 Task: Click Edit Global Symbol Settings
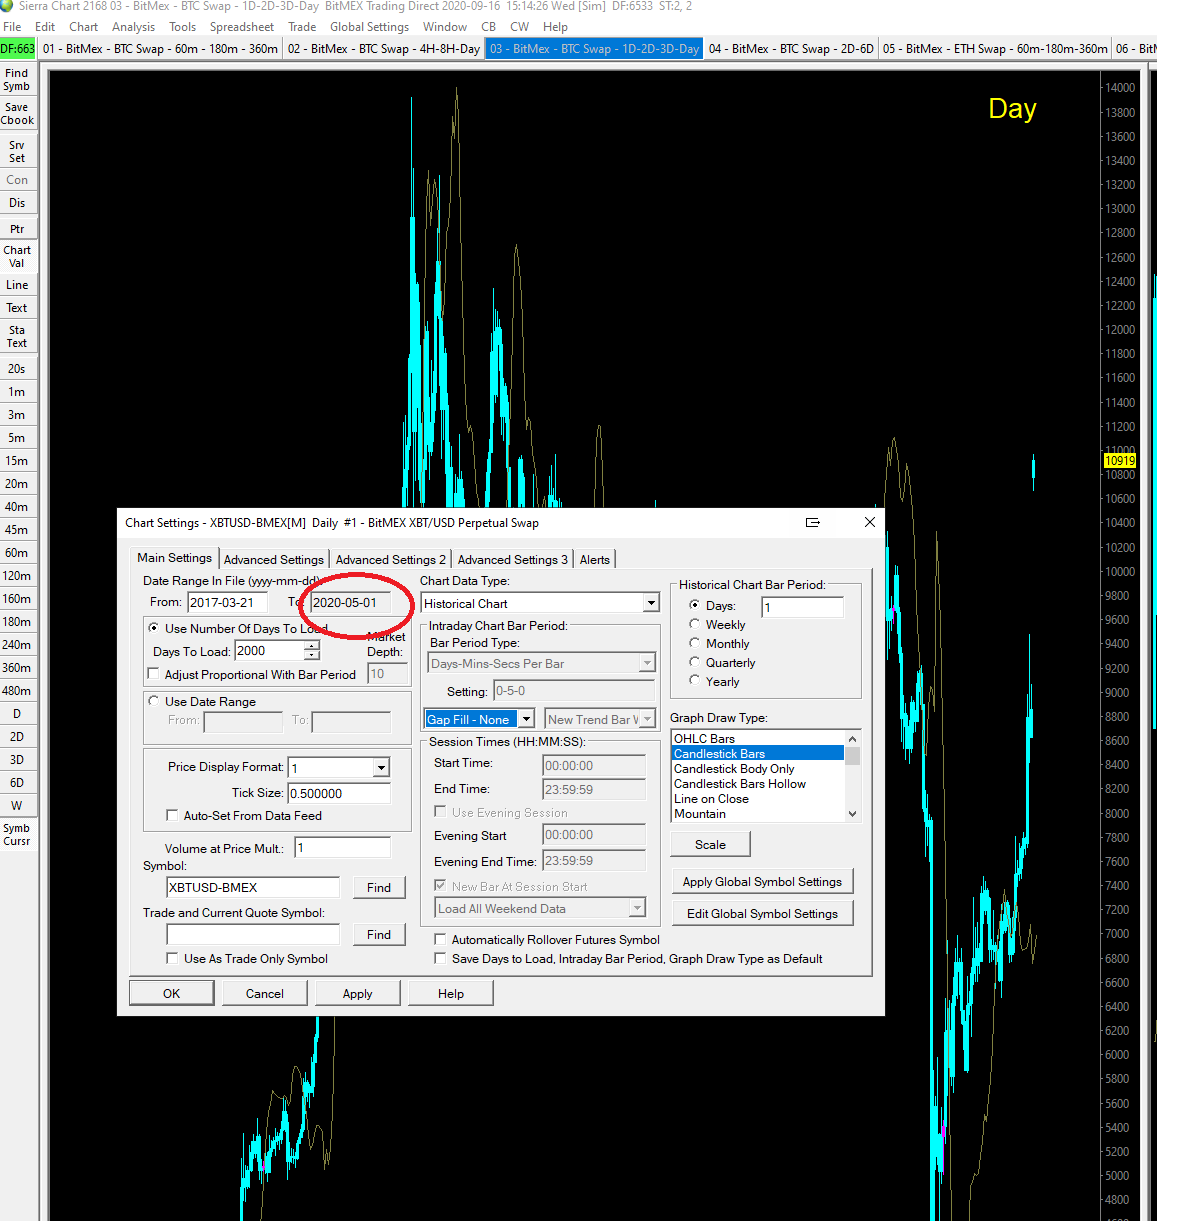coord(762,913)
